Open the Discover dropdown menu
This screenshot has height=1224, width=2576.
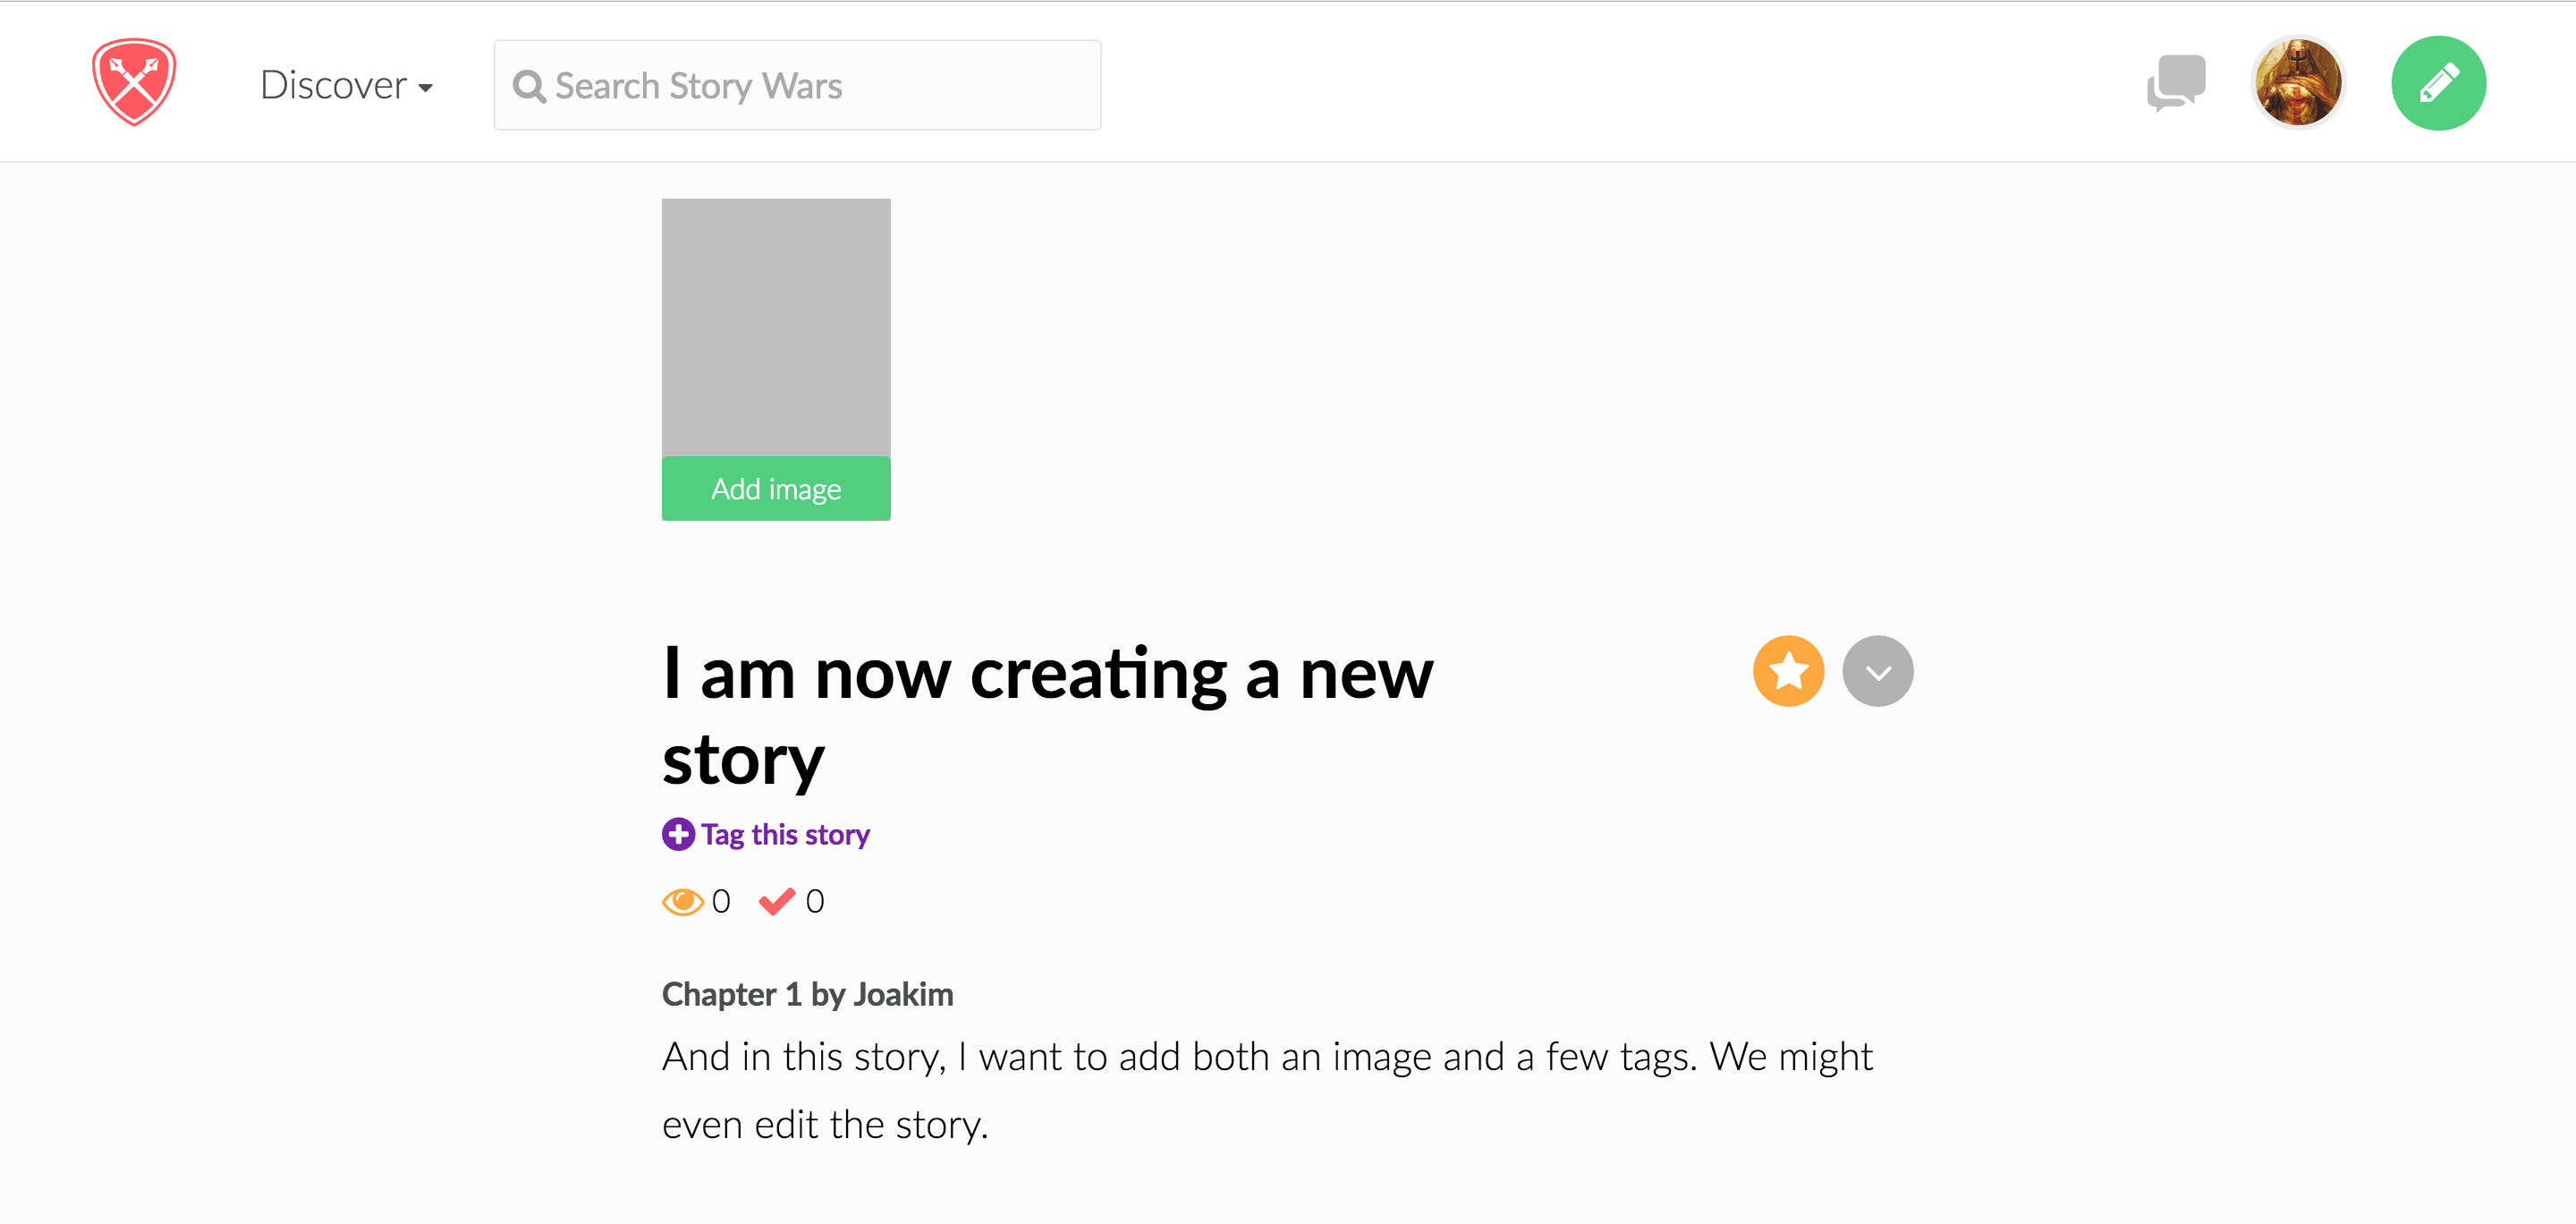point(346,85)
